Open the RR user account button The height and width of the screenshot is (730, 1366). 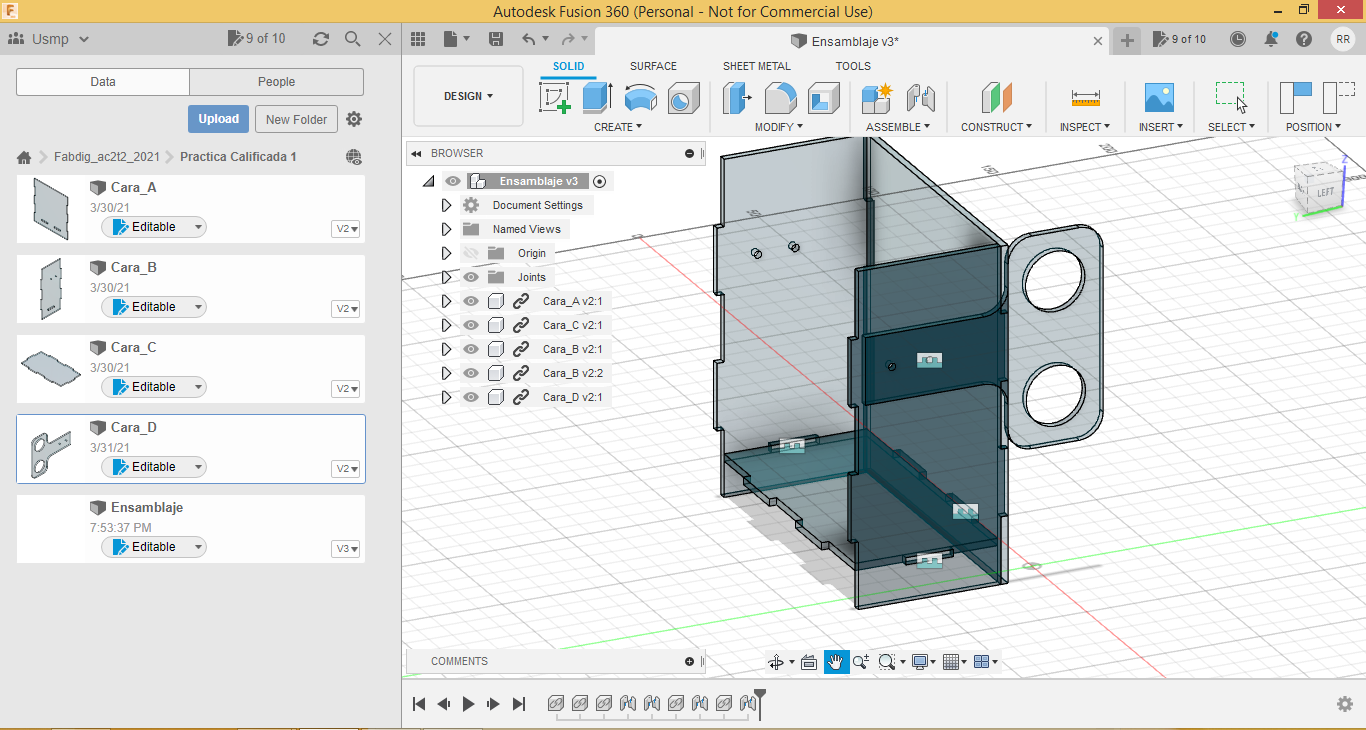(1342, 39)
